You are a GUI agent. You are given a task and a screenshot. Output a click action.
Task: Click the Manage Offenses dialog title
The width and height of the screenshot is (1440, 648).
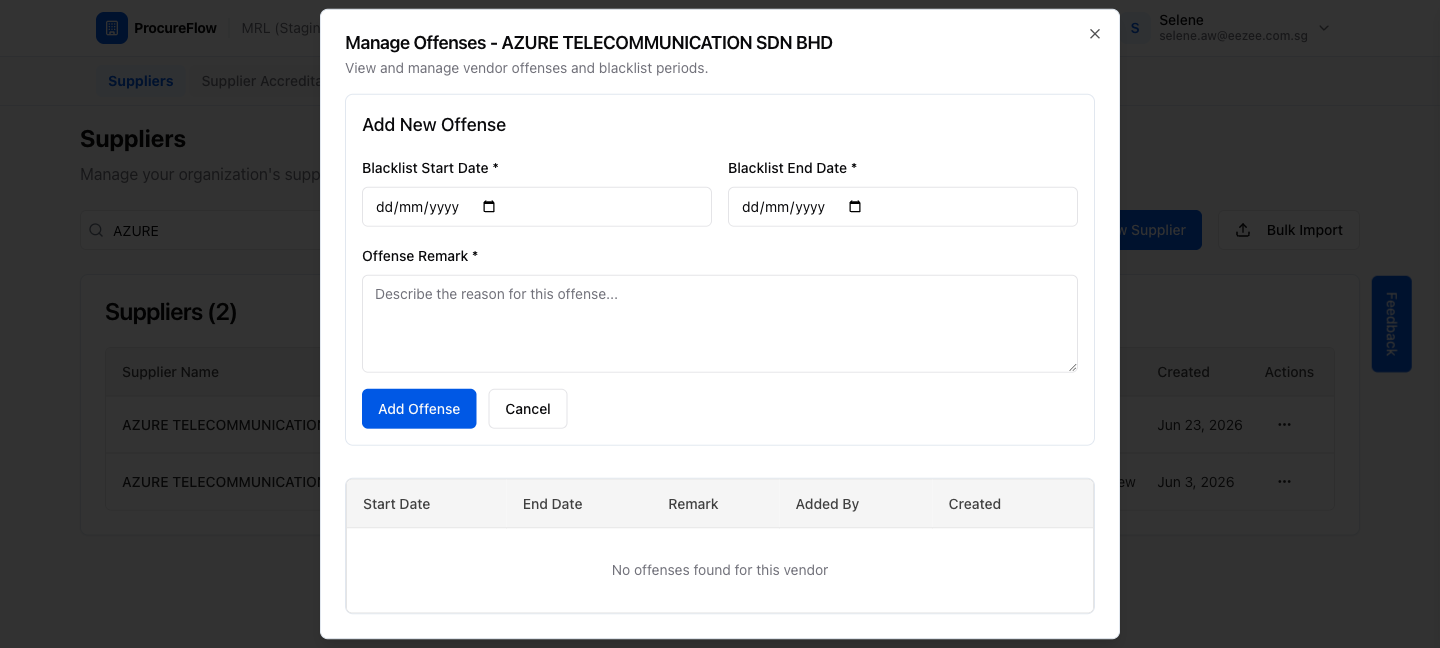(589, 43)
